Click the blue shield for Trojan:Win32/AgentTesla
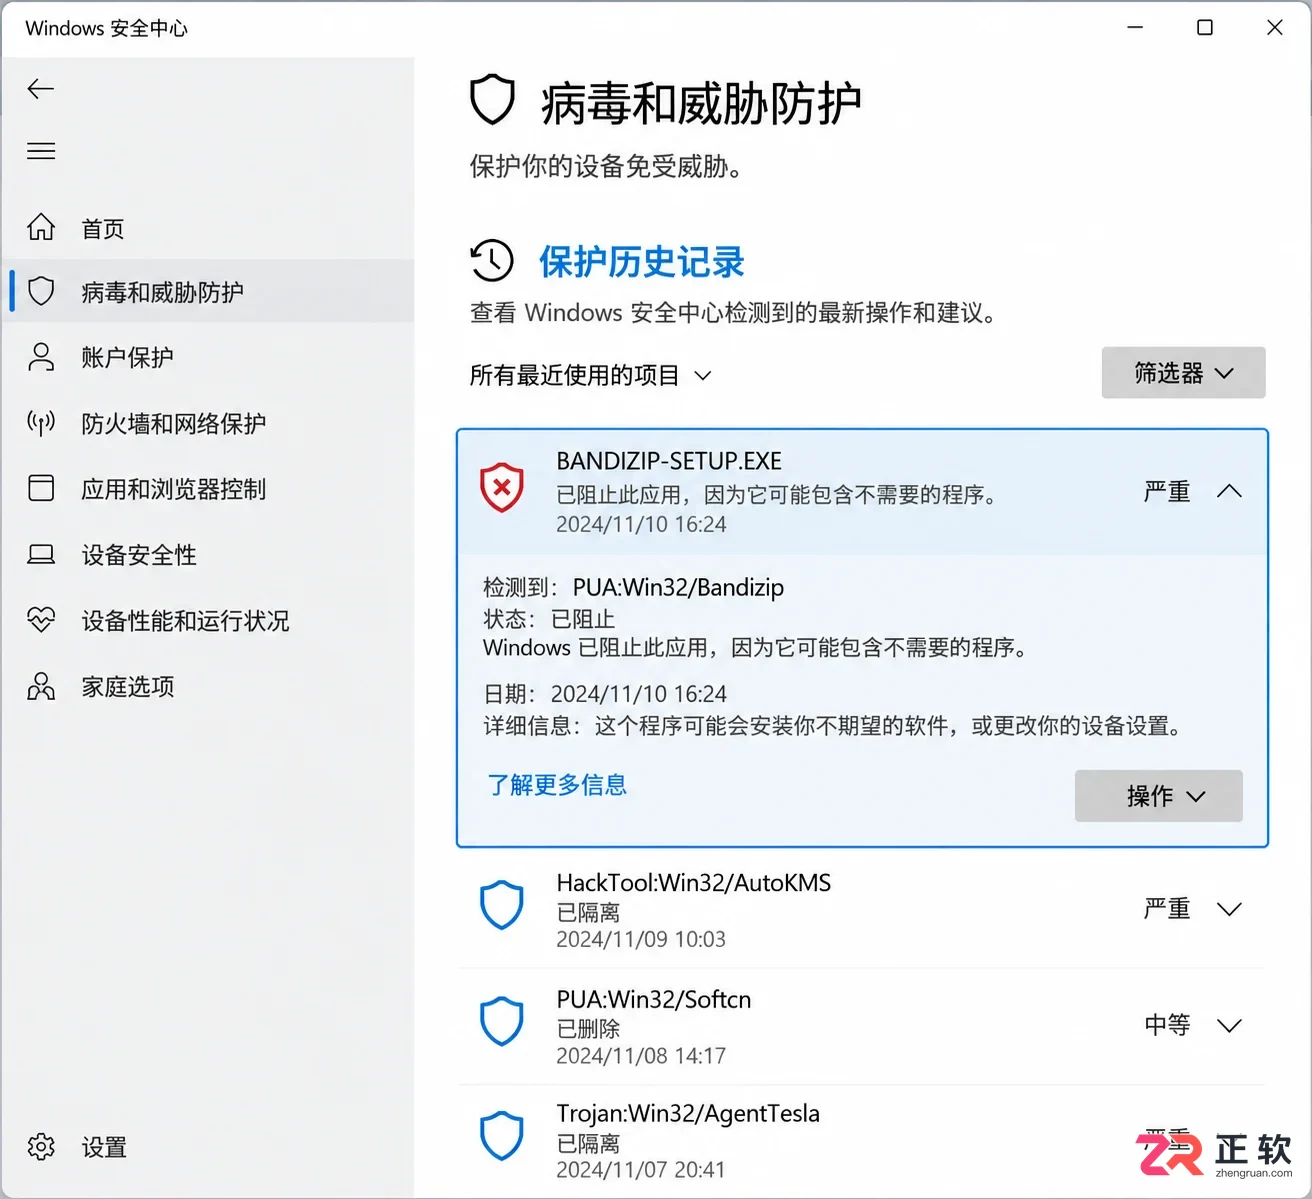This screenshot has width=1312, height=1199. pyautogui.click(x=502, y=1137)
